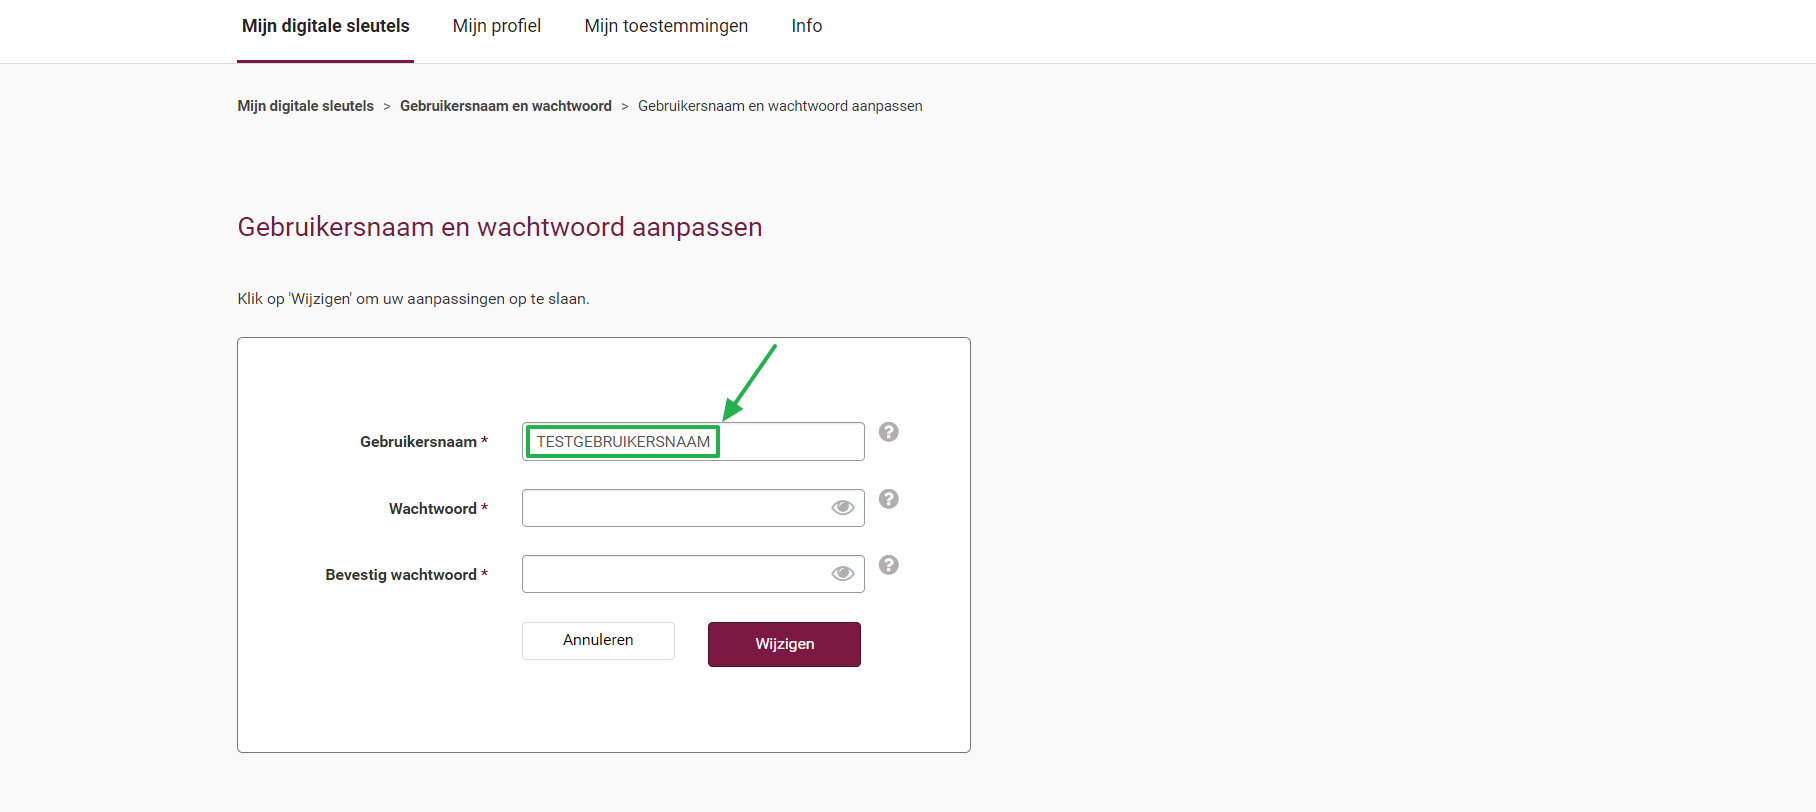Open help for the Gebruikersnaam field
This screenshot has height=812, width=1816.
888,431
